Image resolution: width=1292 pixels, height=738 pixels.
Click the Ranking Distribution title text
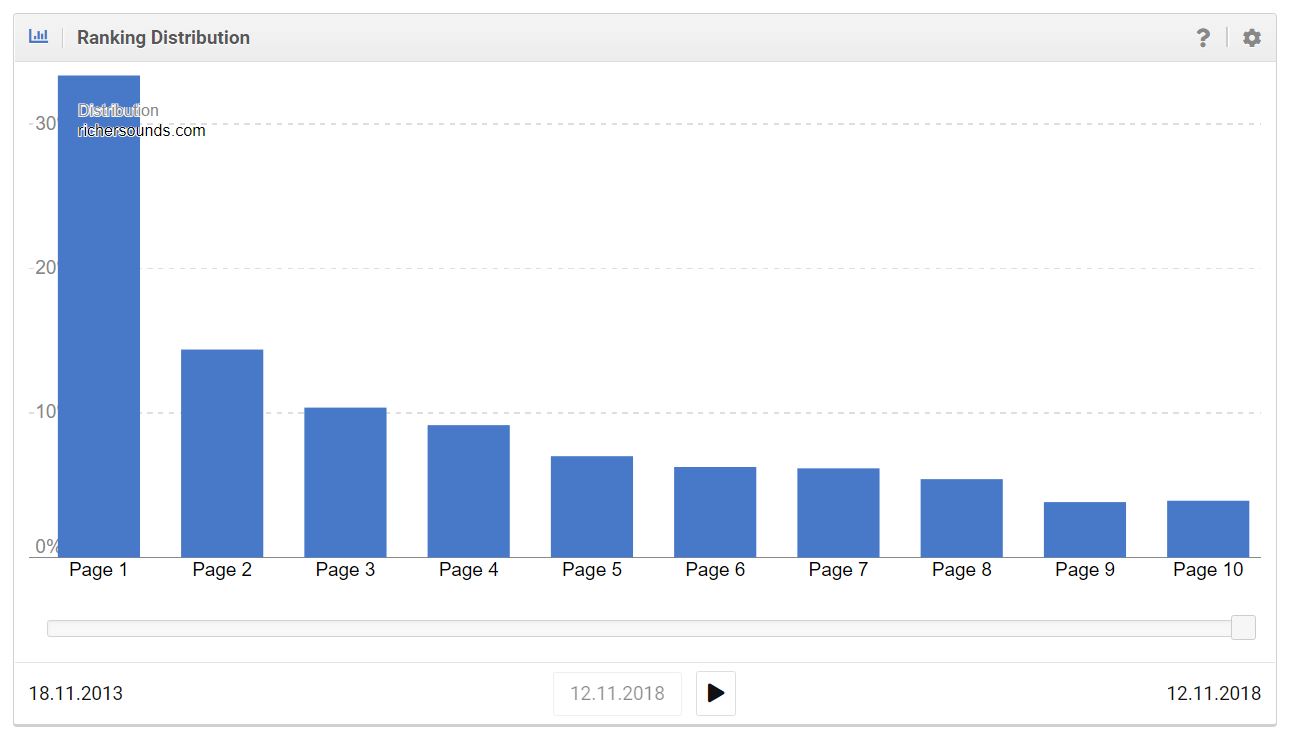[163, 38]
